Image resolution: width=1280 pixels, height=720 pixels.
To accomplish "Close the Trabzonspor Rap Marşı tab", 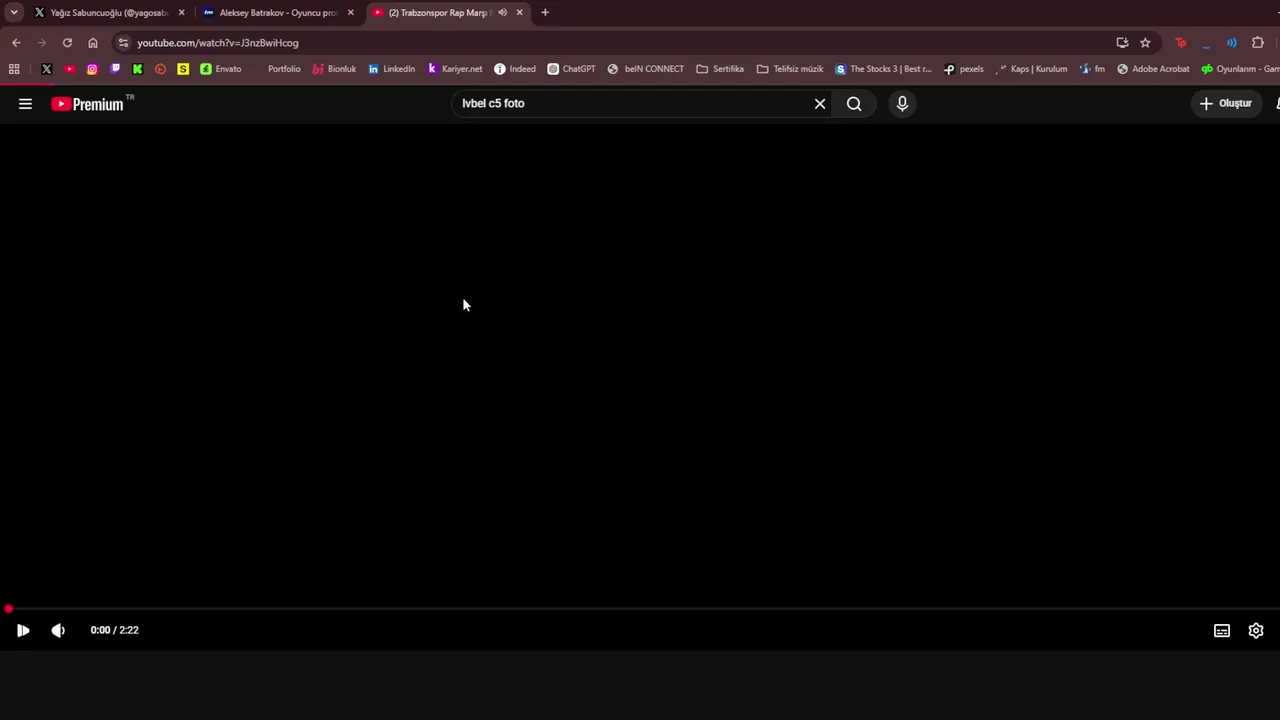I will coord(519,13).
